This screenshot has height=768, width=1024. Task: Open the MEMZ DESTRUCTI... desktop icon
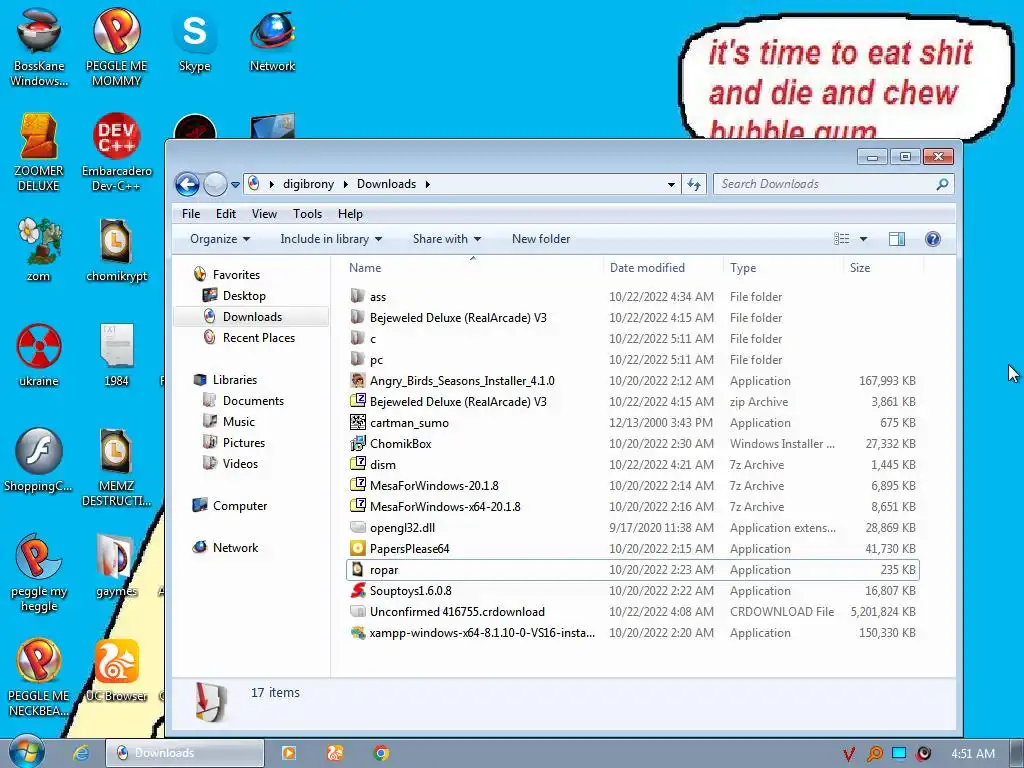click(116, 467)
